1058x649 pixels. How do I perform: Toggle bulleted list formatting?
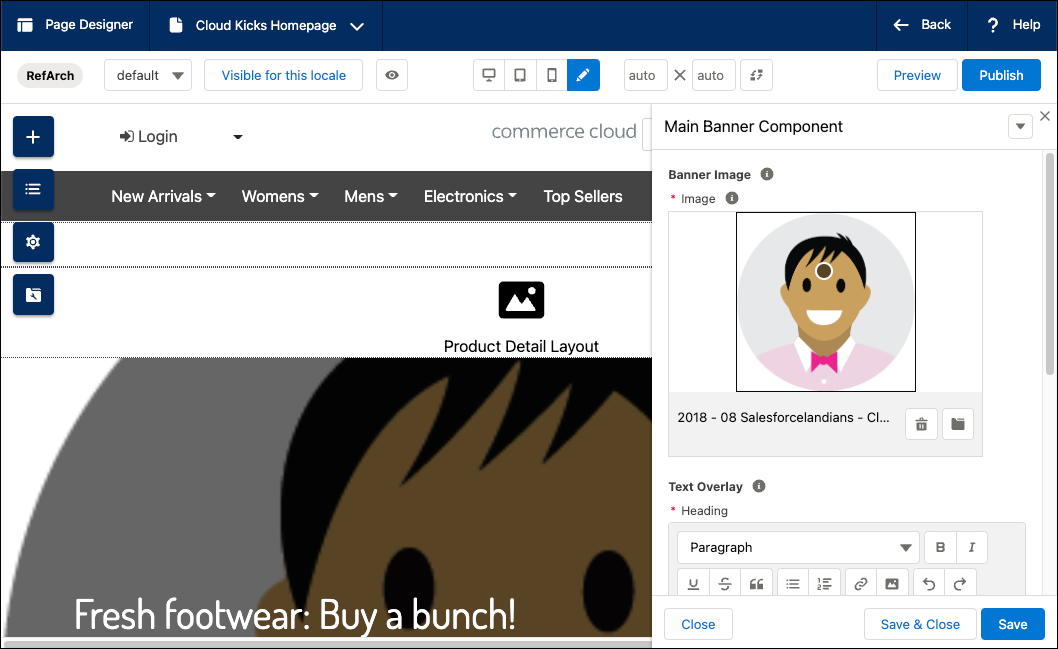coord(793,584)
